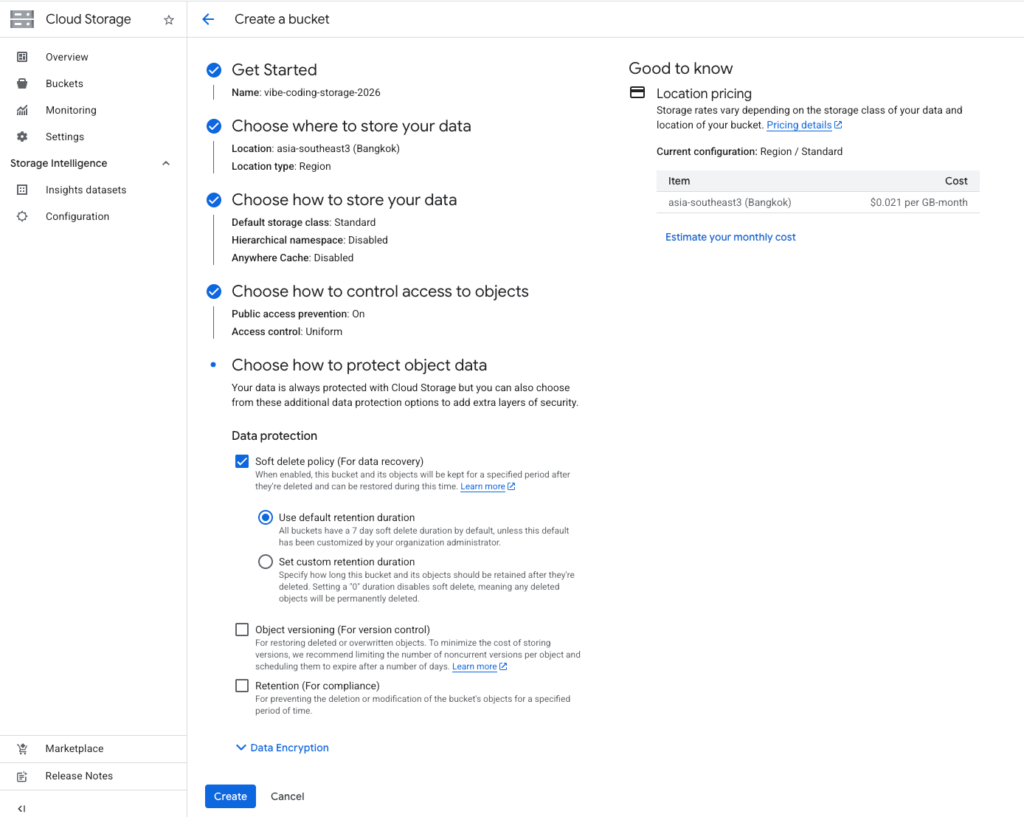This screenshot has height=817, width=1024.
Task: Uncheck the Soft delete policy checkbox
Action: tap(242, 461)
